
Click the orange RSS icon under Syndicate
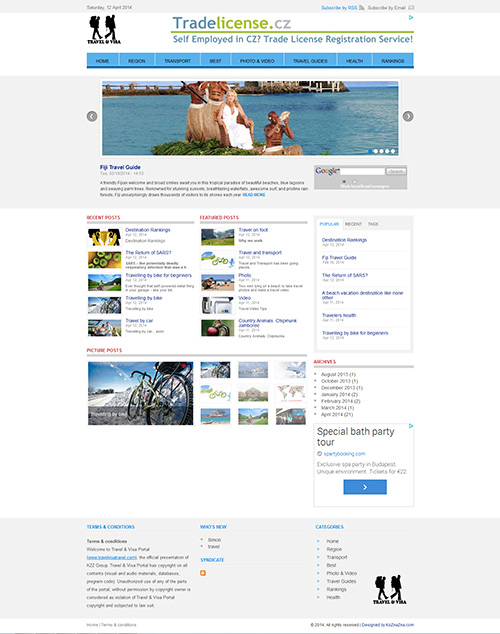203,573
